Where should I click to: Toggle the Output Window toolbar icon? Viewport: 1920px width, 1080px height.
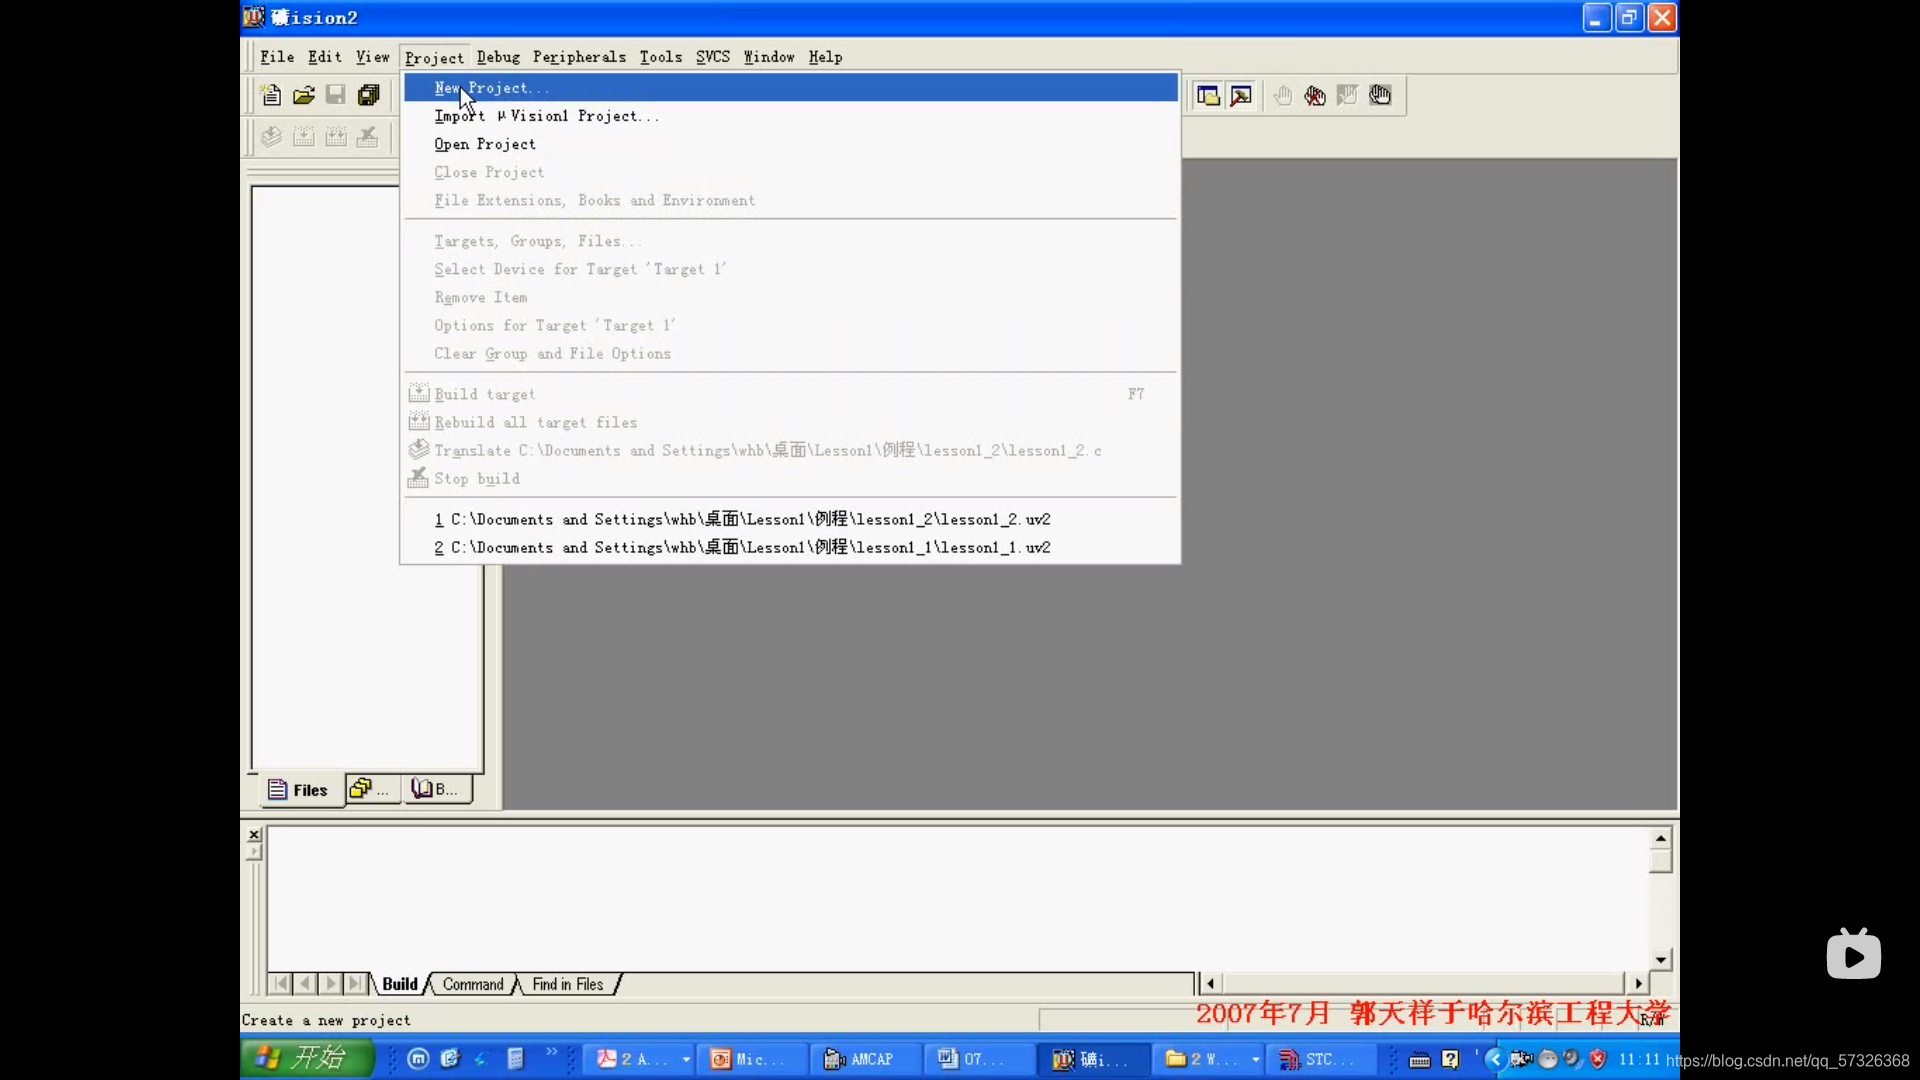point(1241,95)
